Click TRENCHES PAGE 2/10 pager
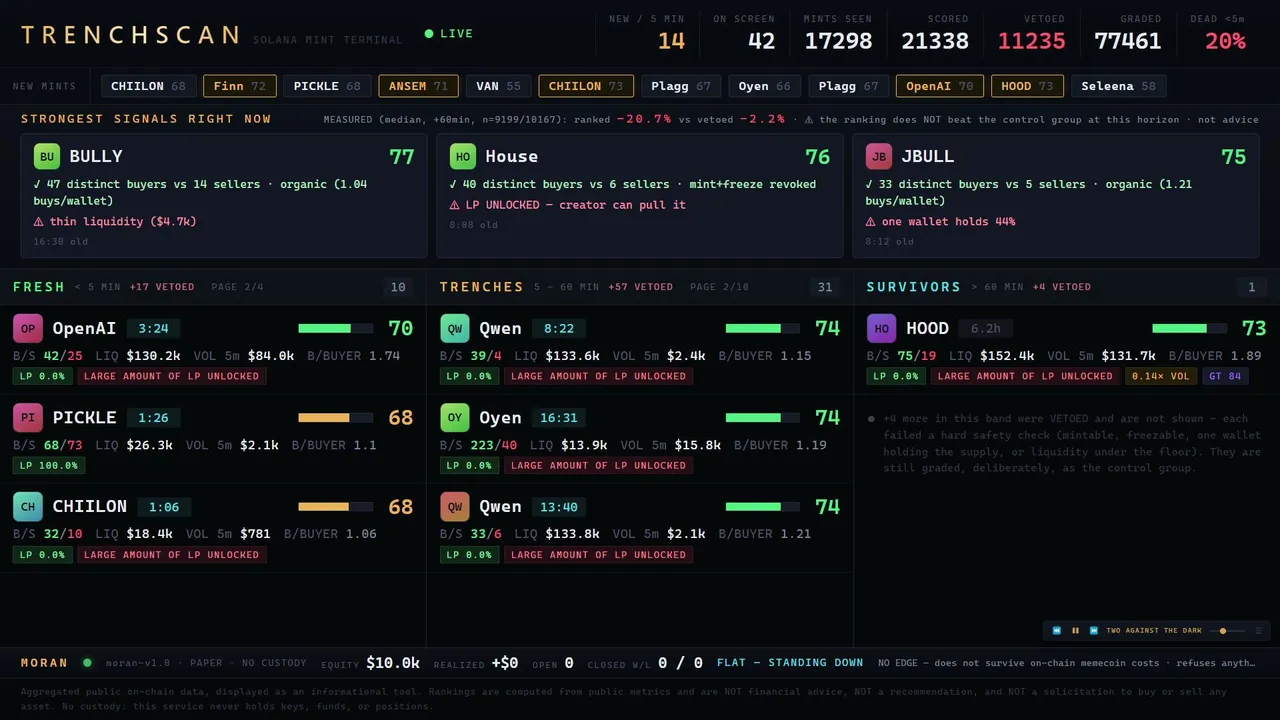 tap(719, 287)
